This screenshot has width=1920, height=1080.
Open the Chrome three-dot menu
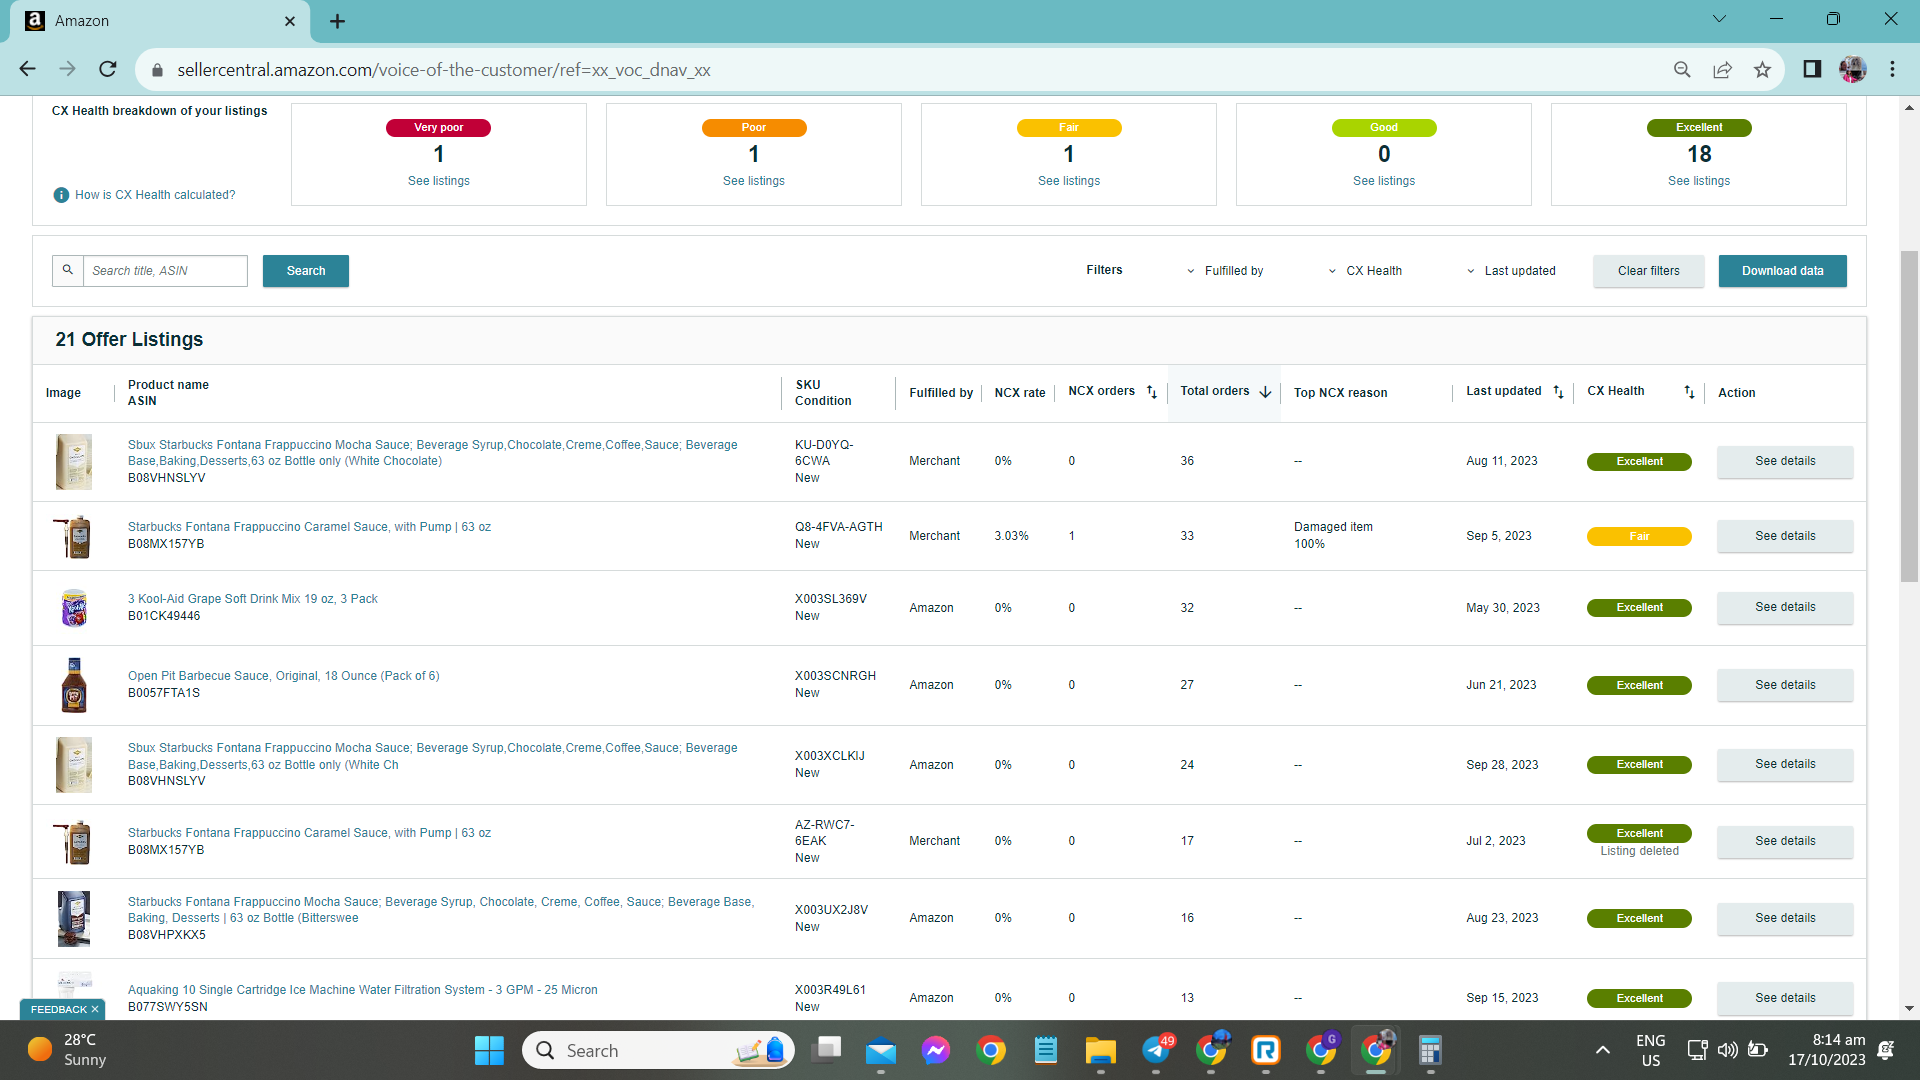click(1892, 69)
